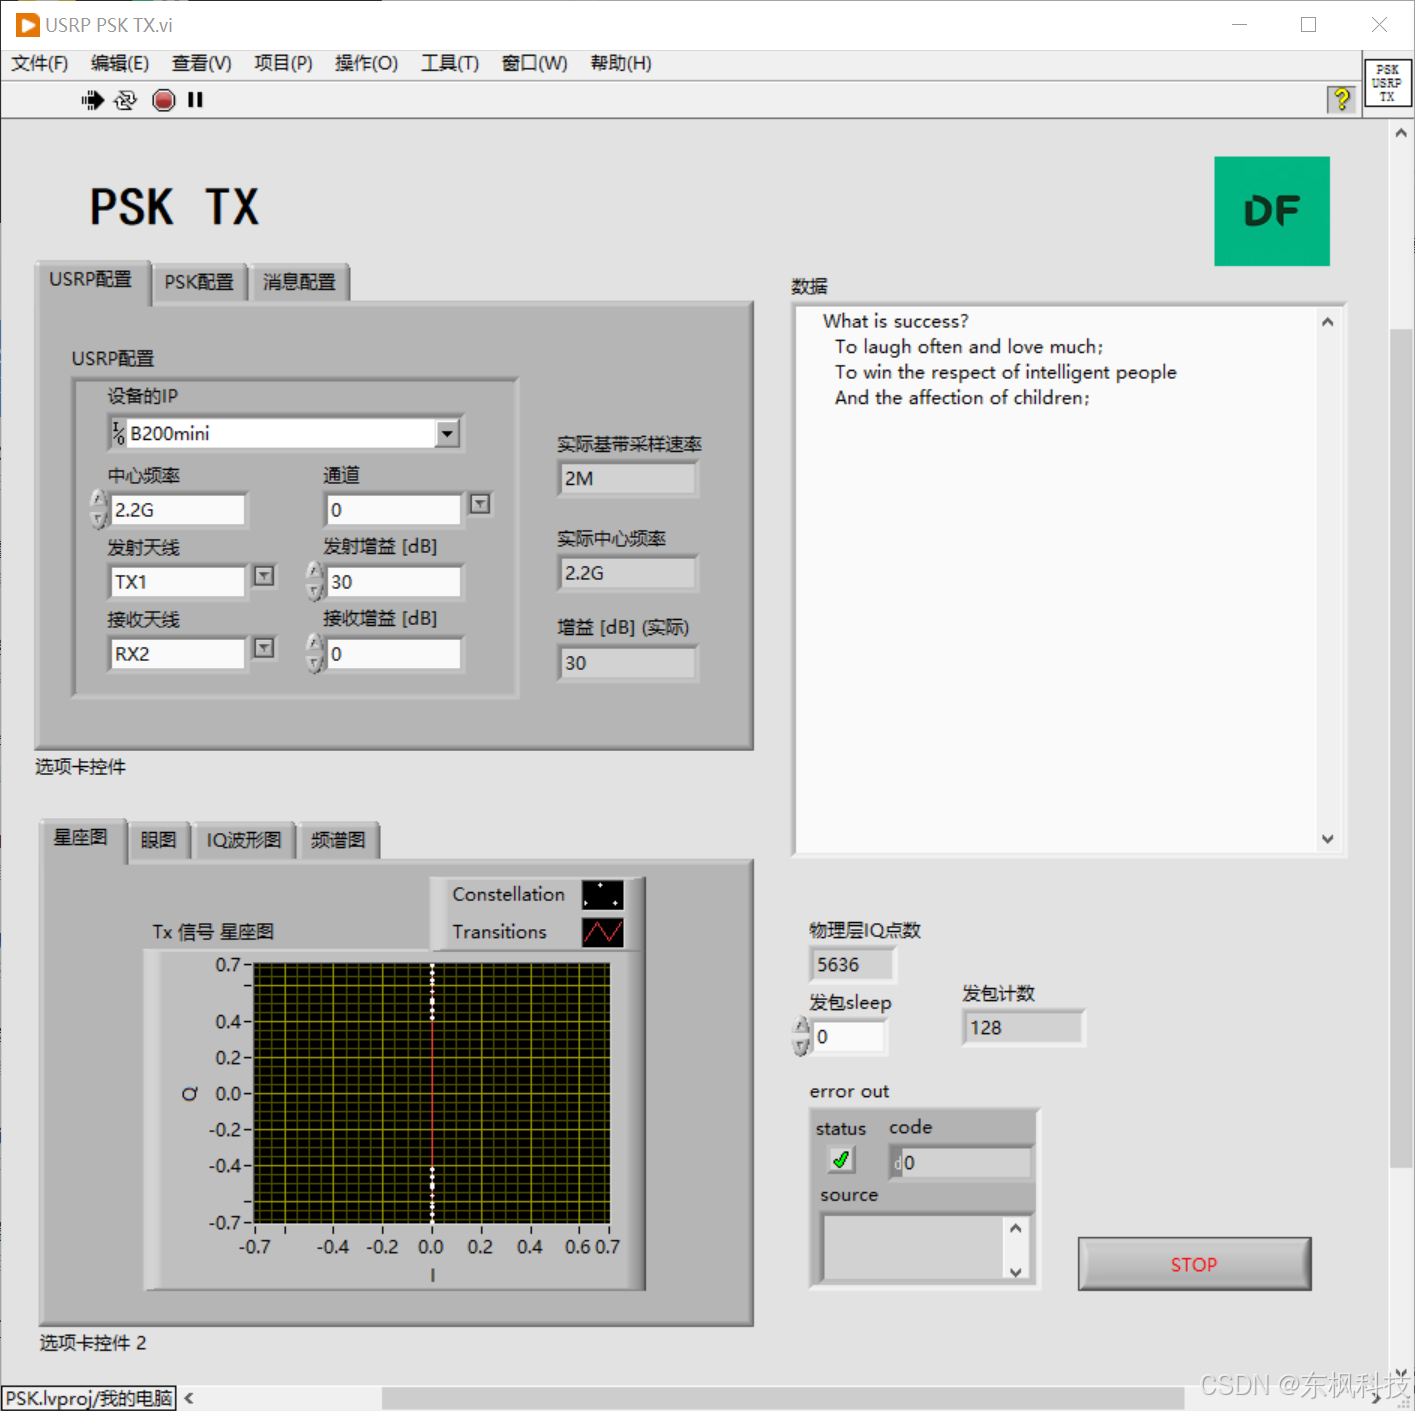Image resolution: width=1415 pixels, height=1411 pixels.
Task: Click the 数据 text box scroll down arrow
Action: pyautogui.click(x=1327, y=839)
